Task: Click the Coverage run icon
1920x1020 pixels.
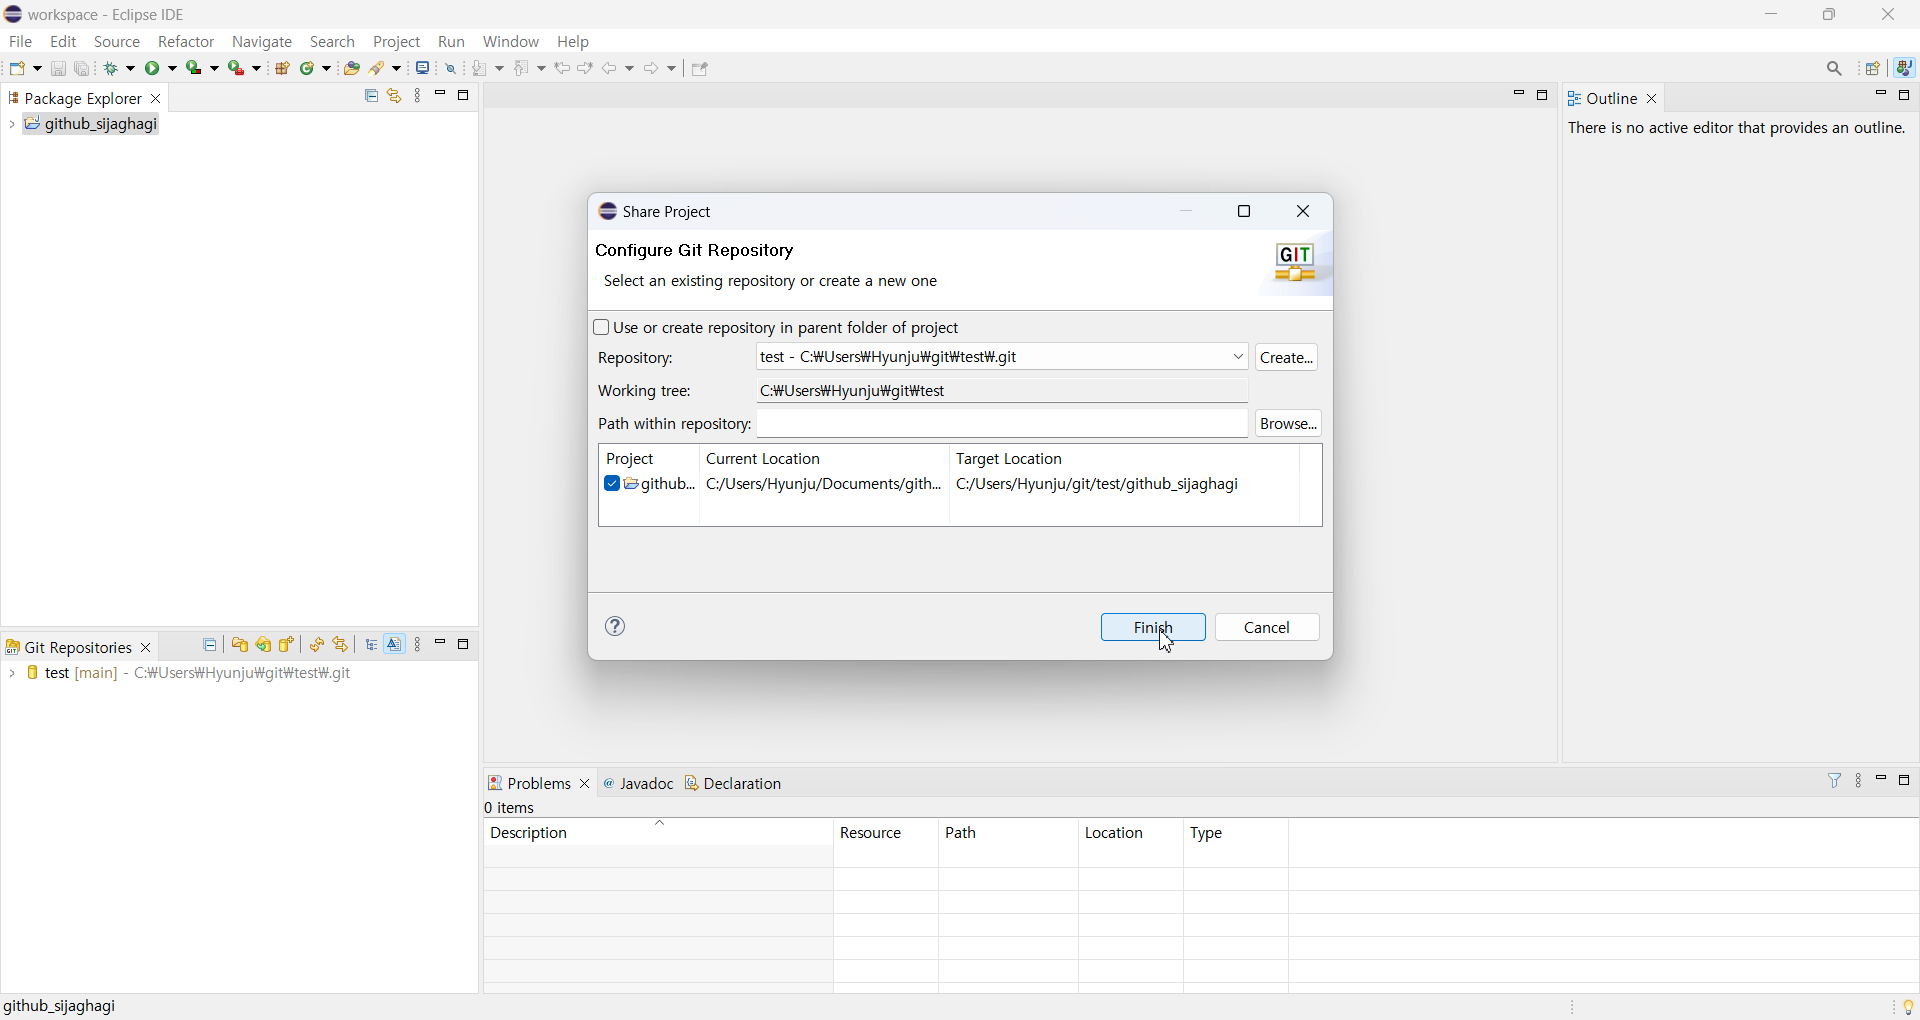Action: click(195, 68)
